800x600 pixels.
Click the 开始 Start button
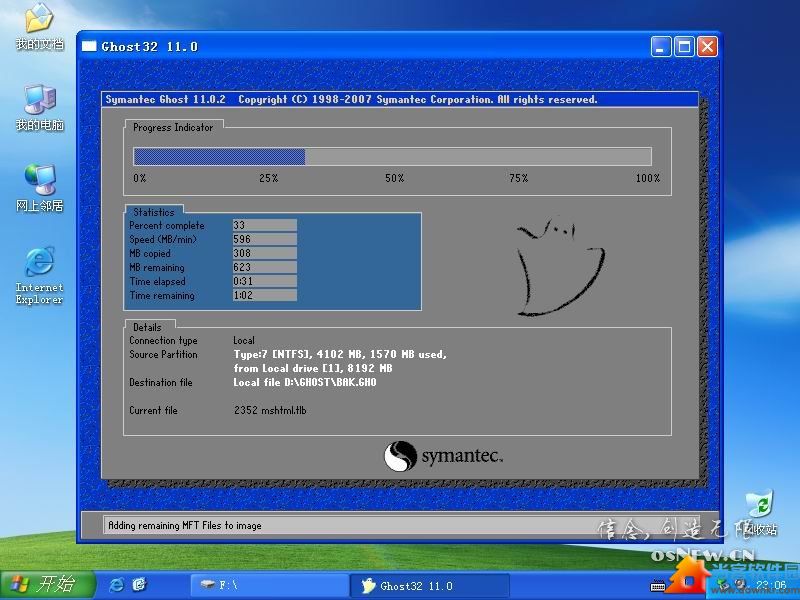click(x=48, y=585)
